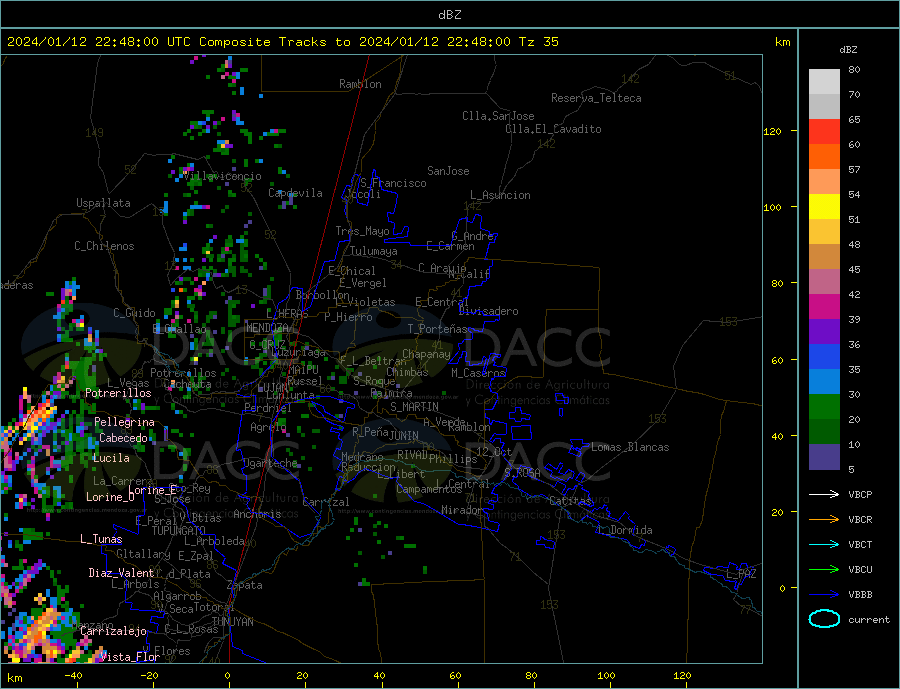
Task: Click the L_Dormida map label
Action: (x=626, y=529)
